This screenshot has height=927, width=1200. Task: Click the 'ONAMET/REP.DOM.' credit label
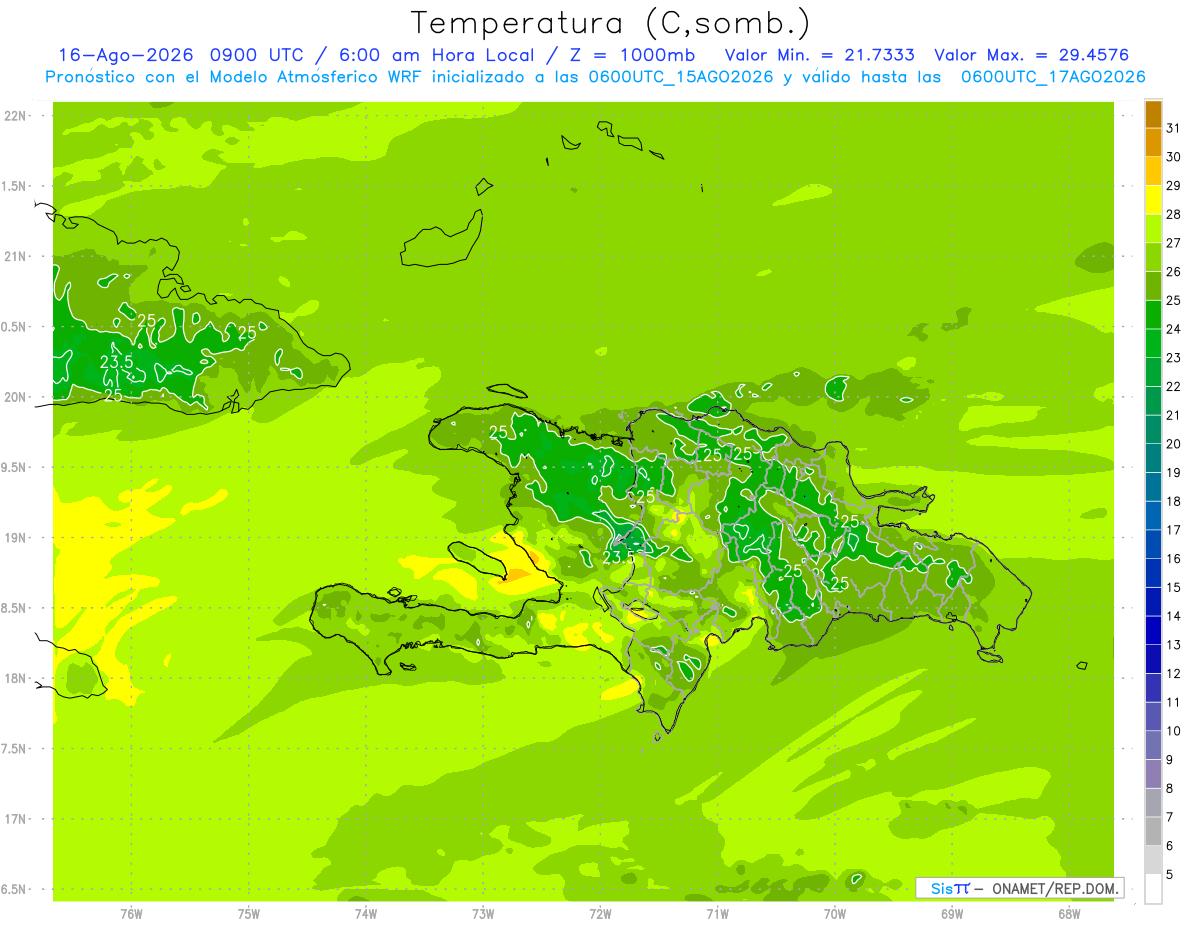point(1055,888)
